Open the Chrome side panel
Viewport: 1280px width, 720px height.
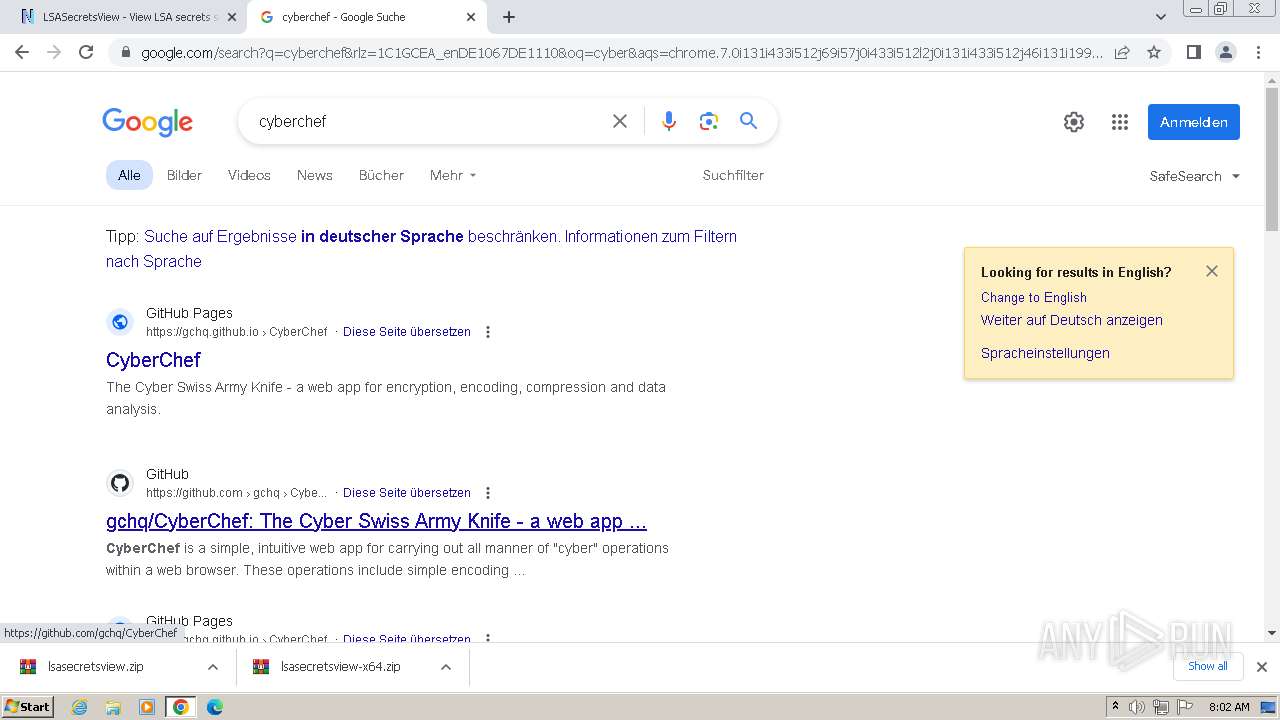(x=1193, y=52)
